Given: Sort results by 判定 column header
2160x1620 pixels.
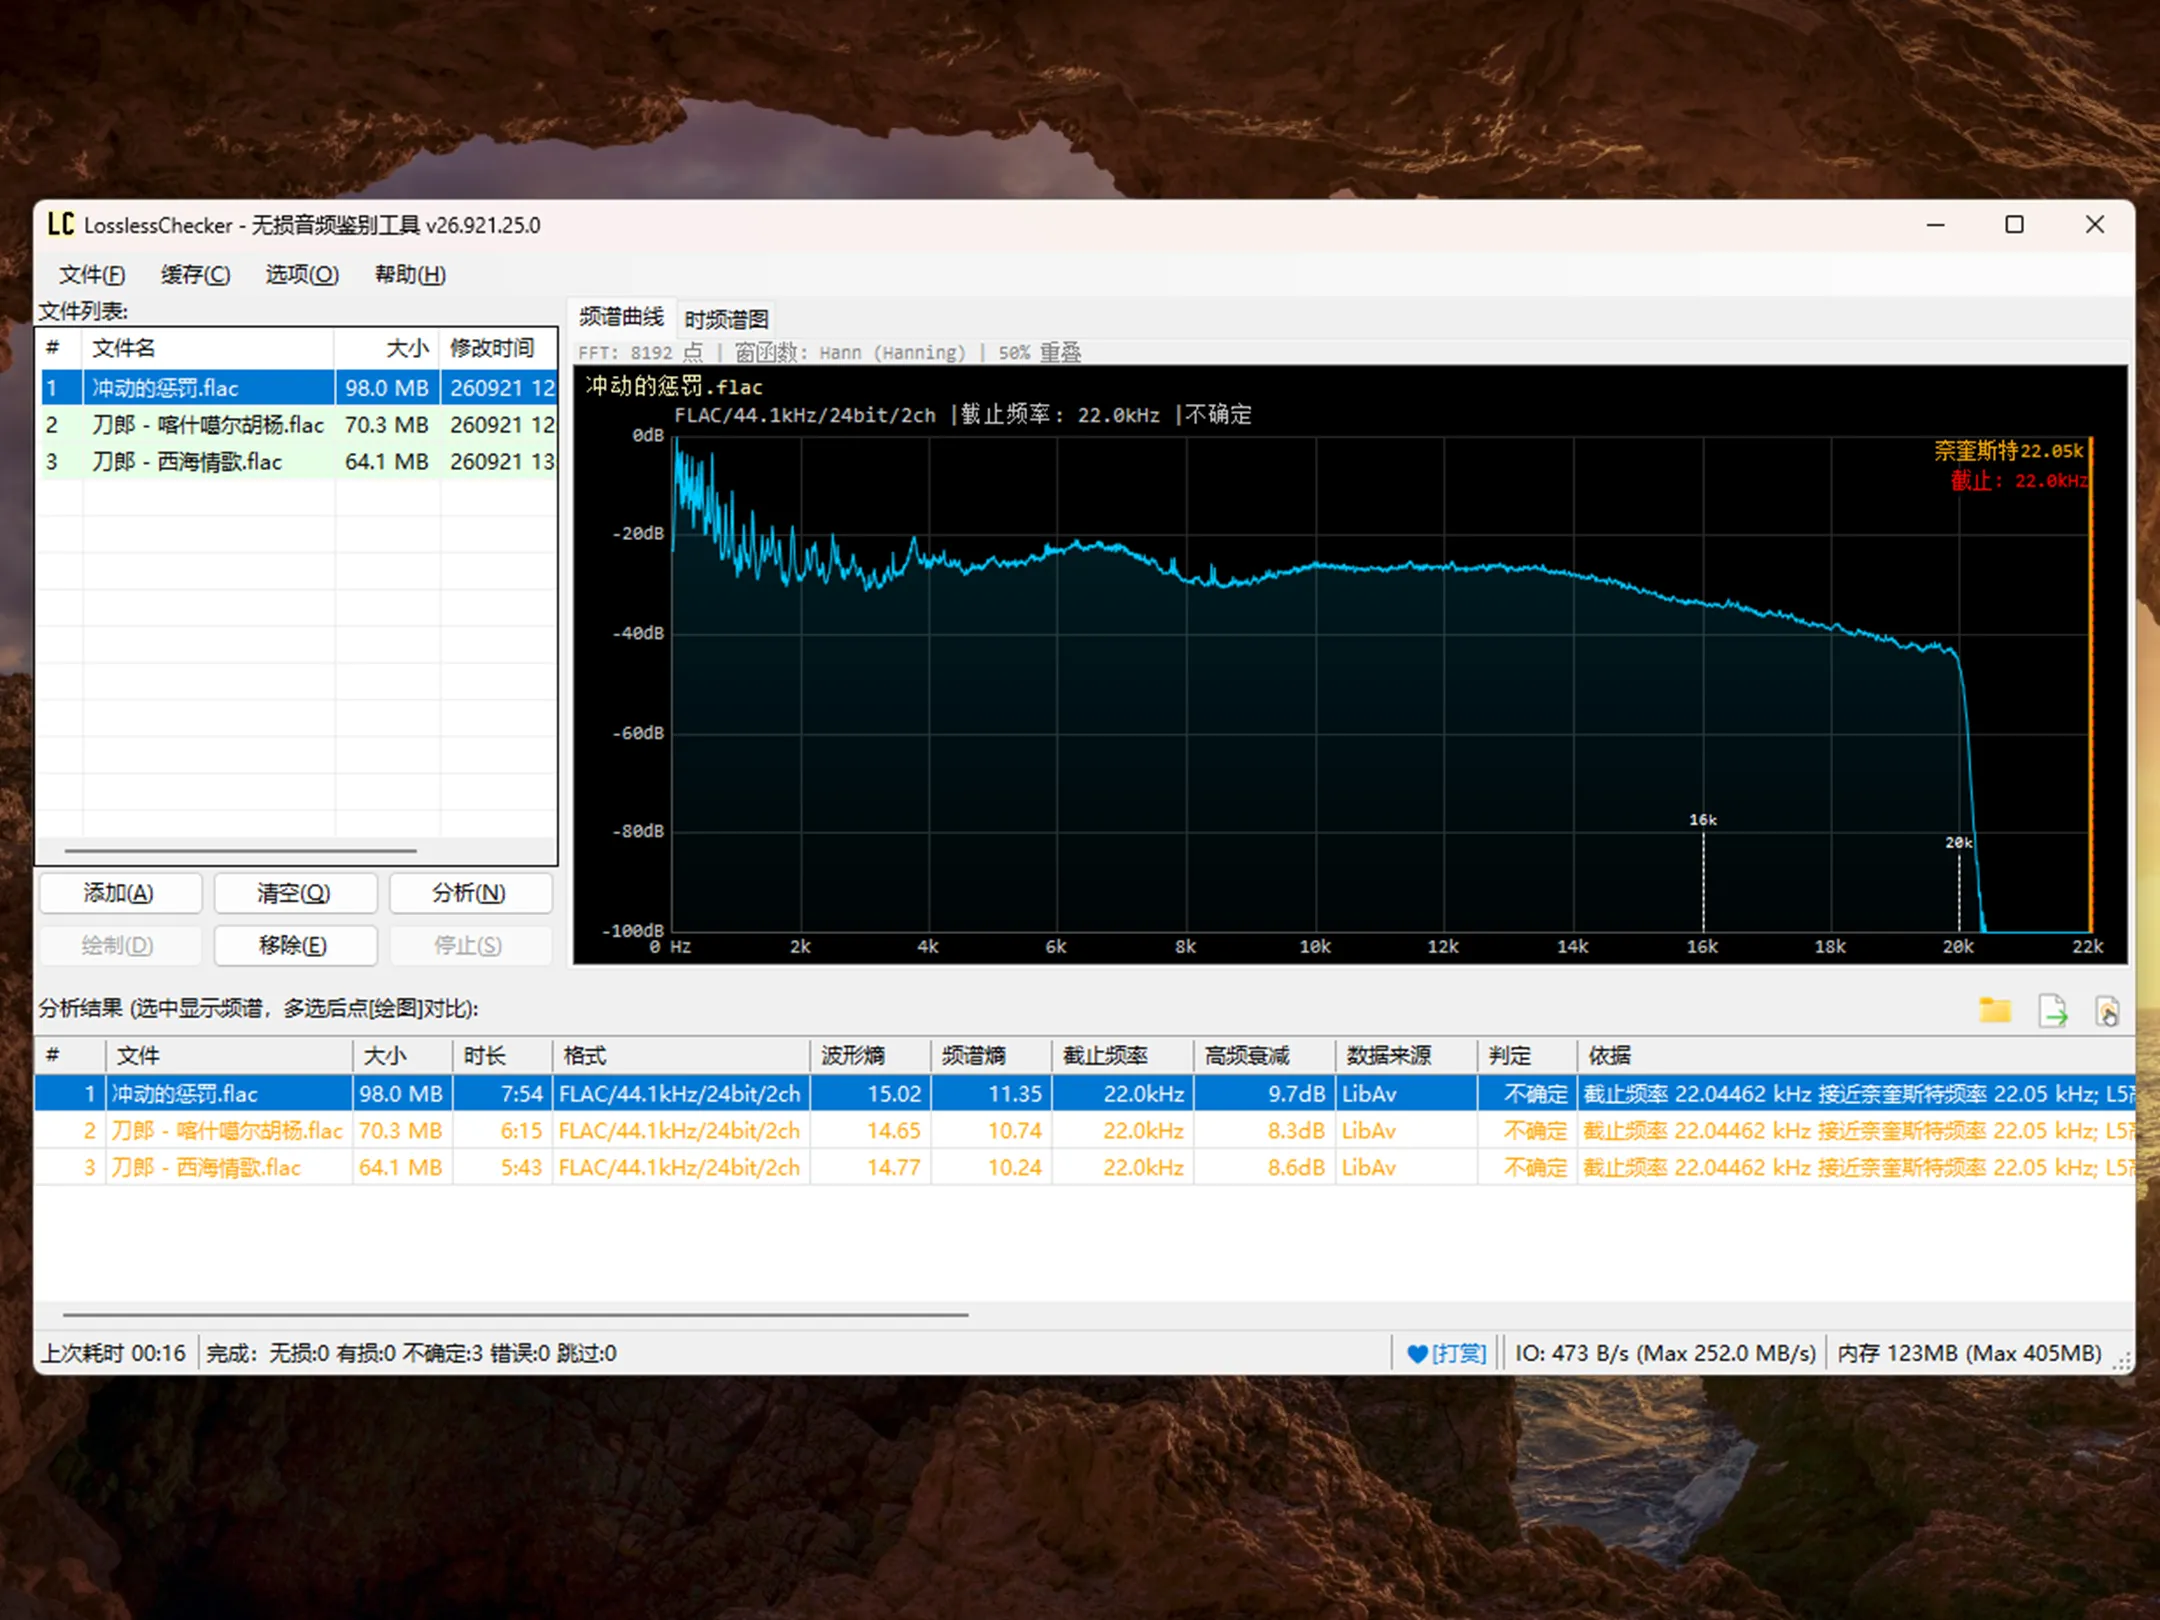Looking at the screenshot, I should pos(1527,1055).
